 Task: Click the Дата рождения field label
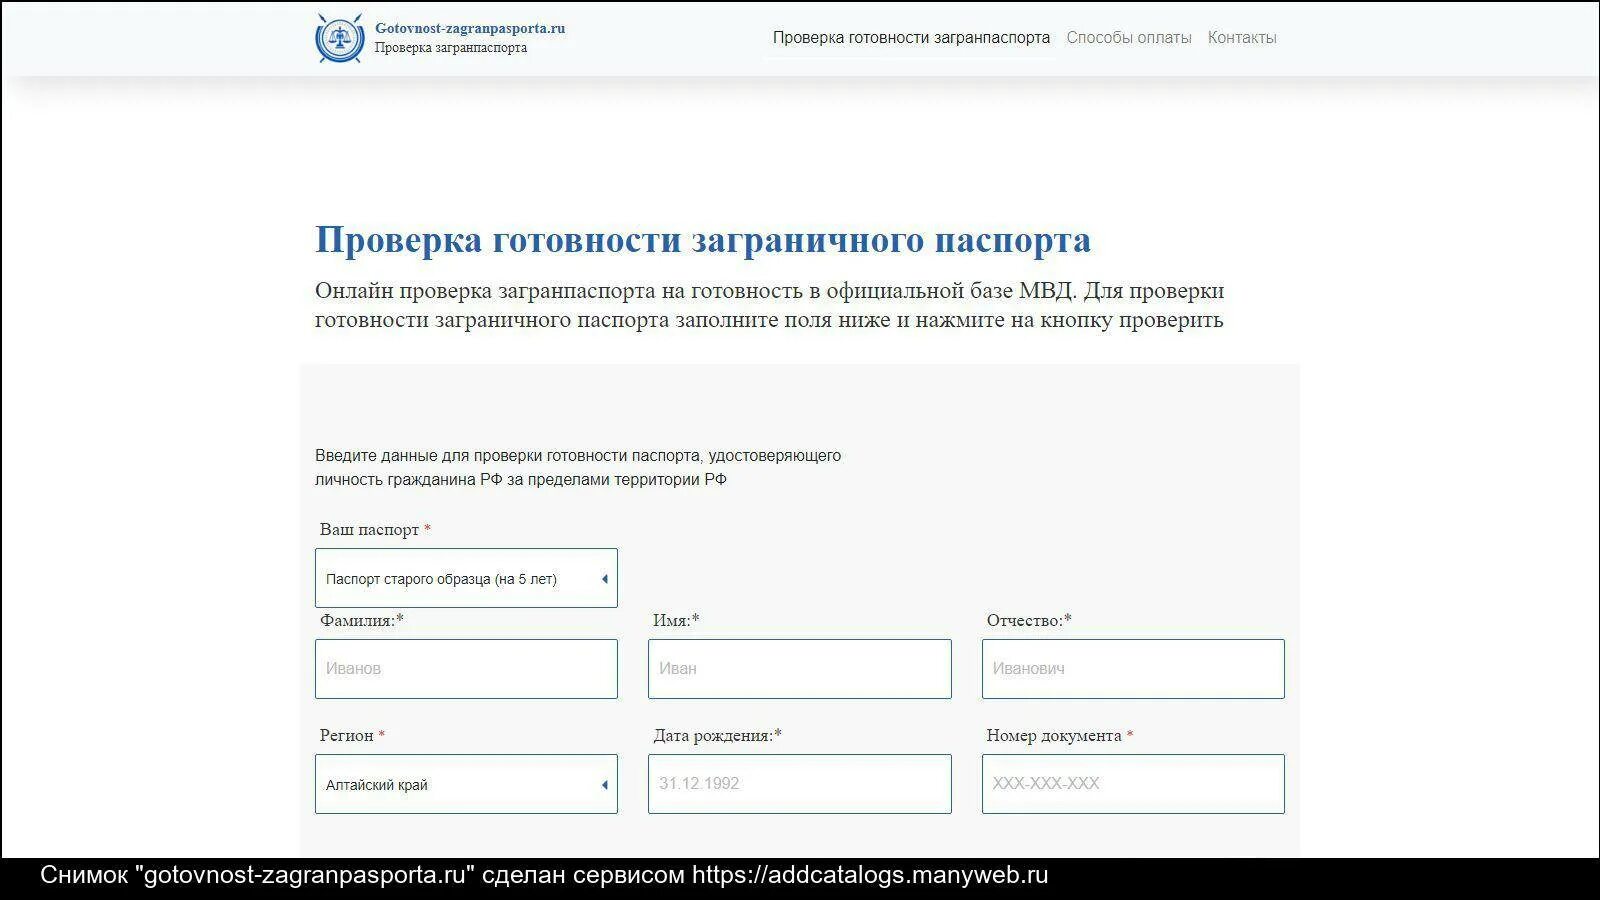click(x=718, y=736)
